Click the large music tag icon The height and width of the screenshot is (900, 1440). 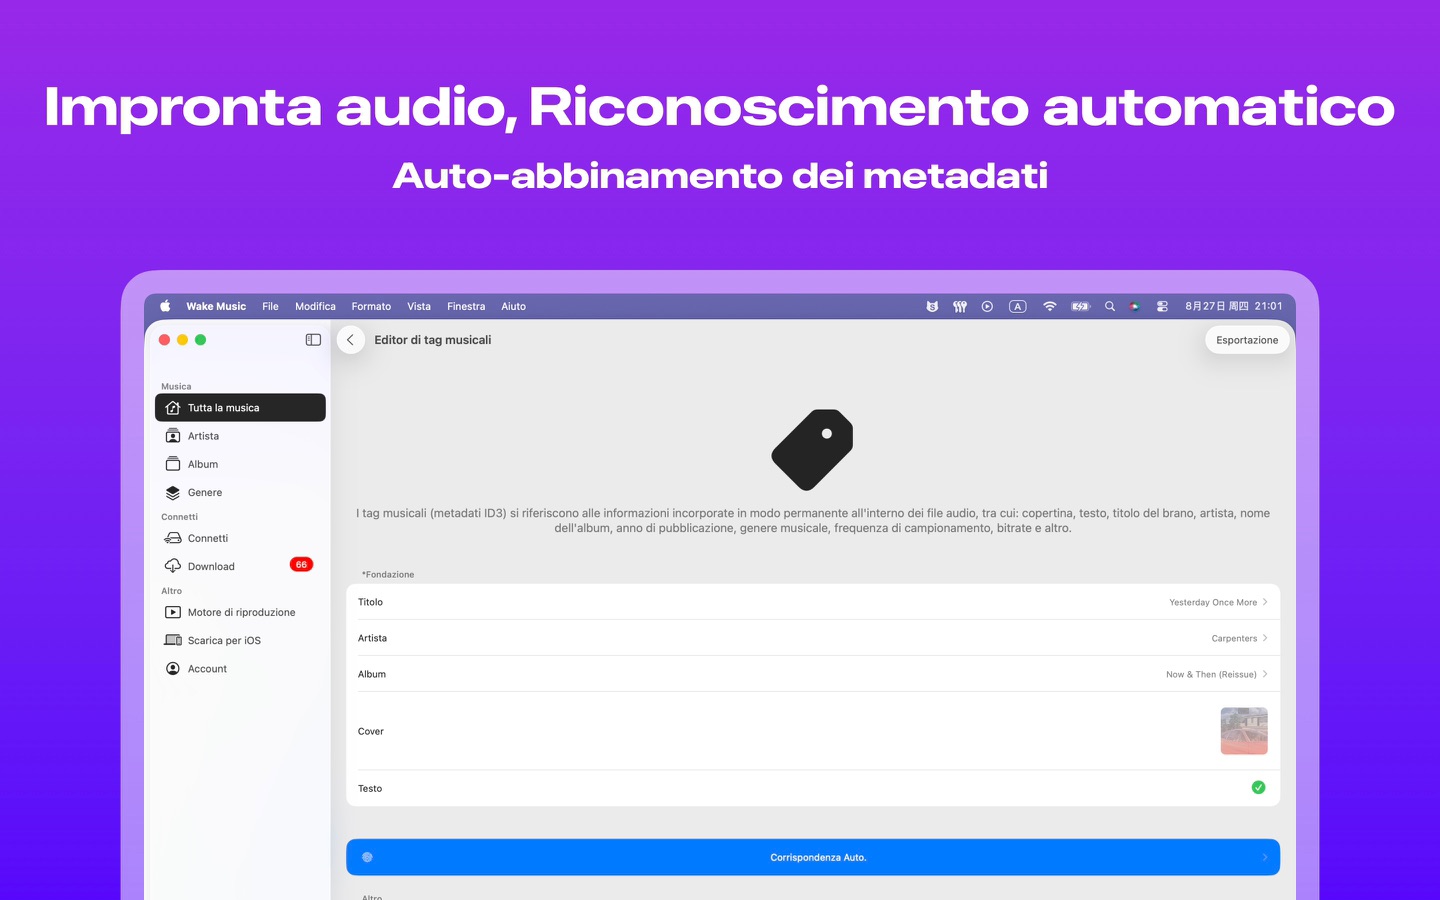(812, 450)
